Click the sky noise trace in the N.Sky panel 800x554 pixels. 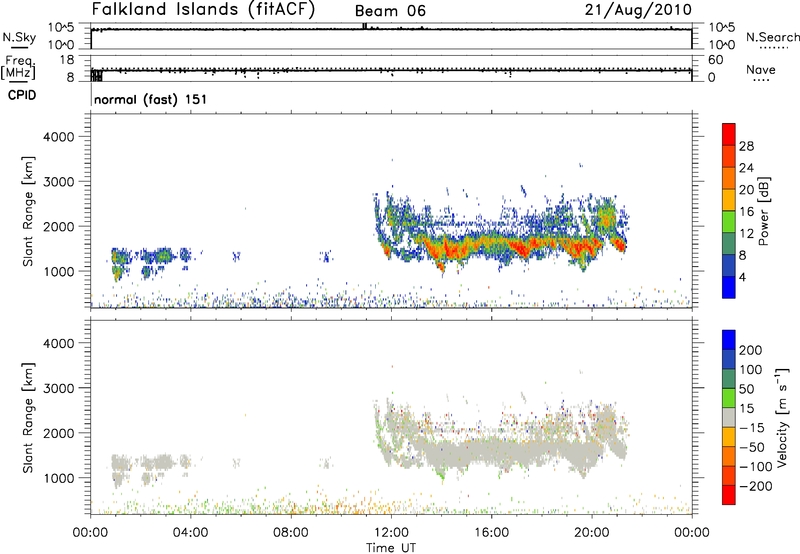[391, 29]
